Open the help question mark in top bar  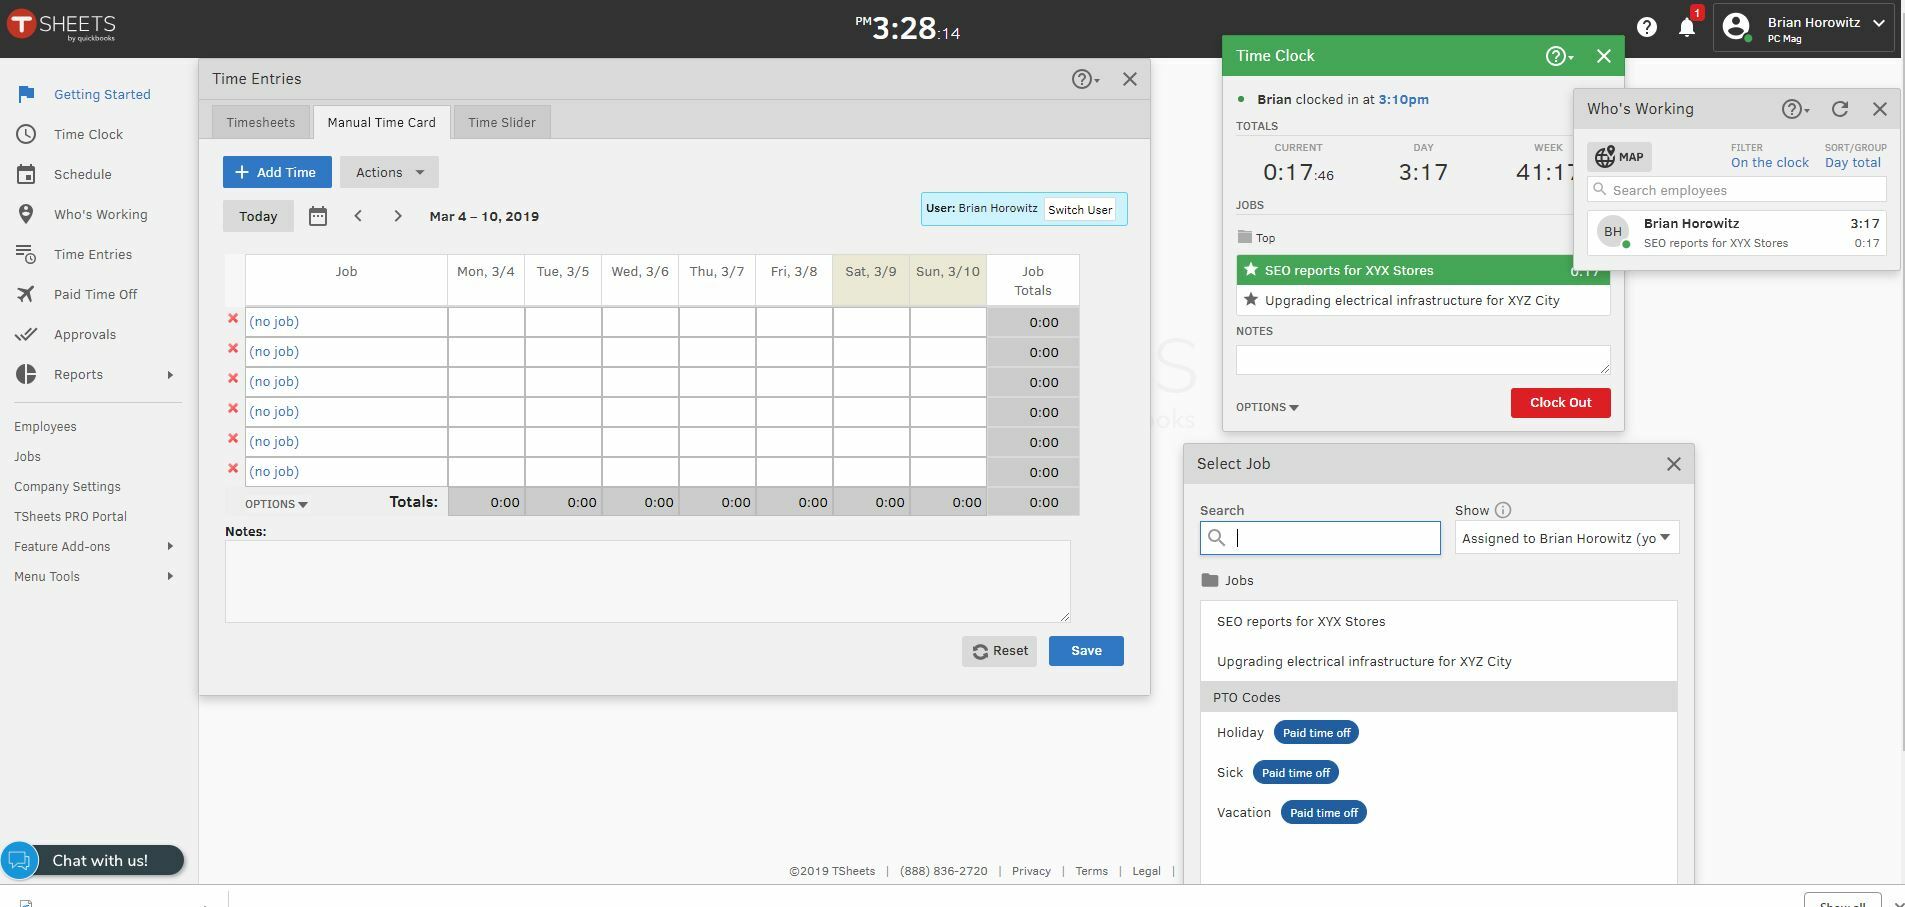coord(1646,27)
